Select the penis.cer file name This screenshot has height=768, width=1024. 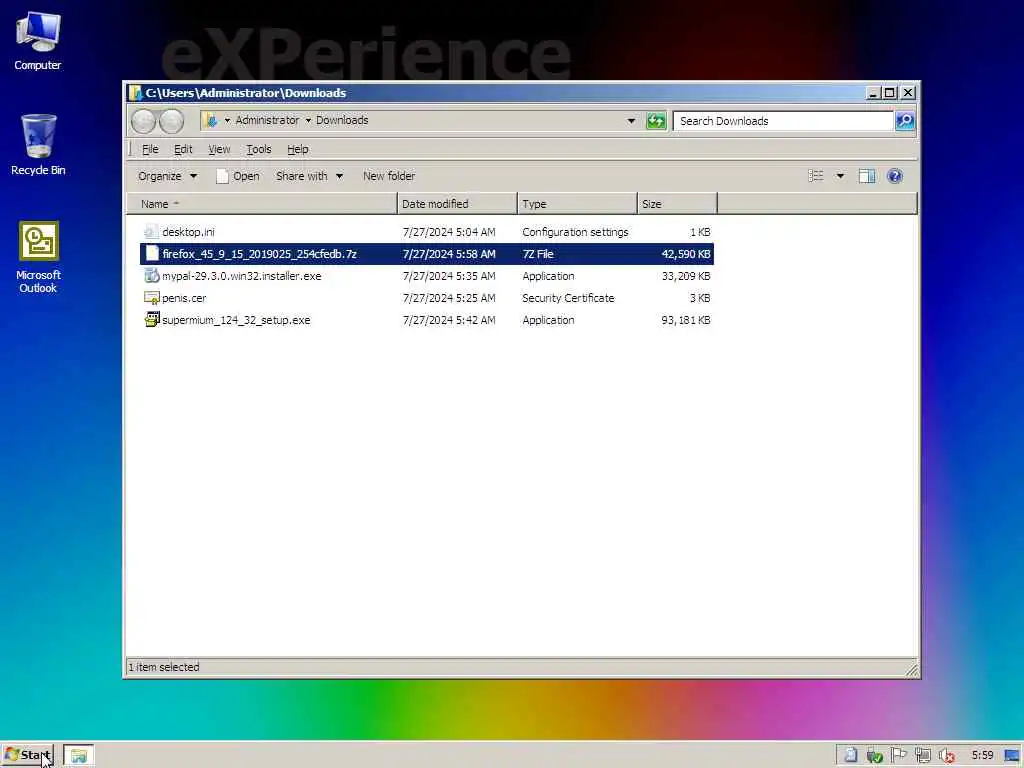[x=184, y=298]
